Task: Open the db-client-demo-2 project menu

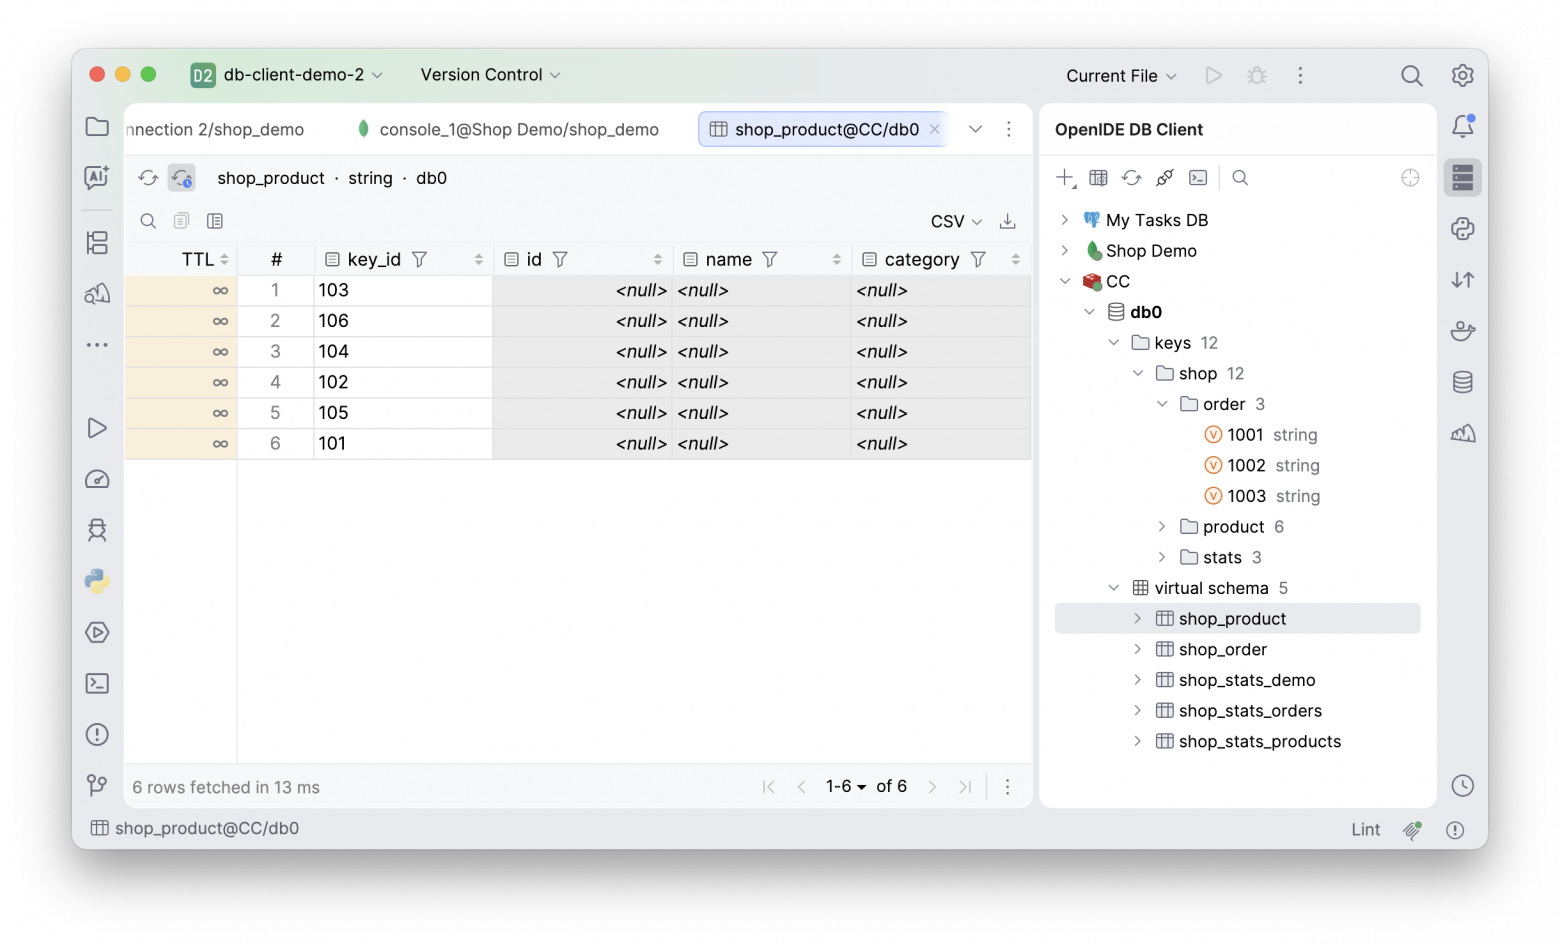Action: coord(288,75)
